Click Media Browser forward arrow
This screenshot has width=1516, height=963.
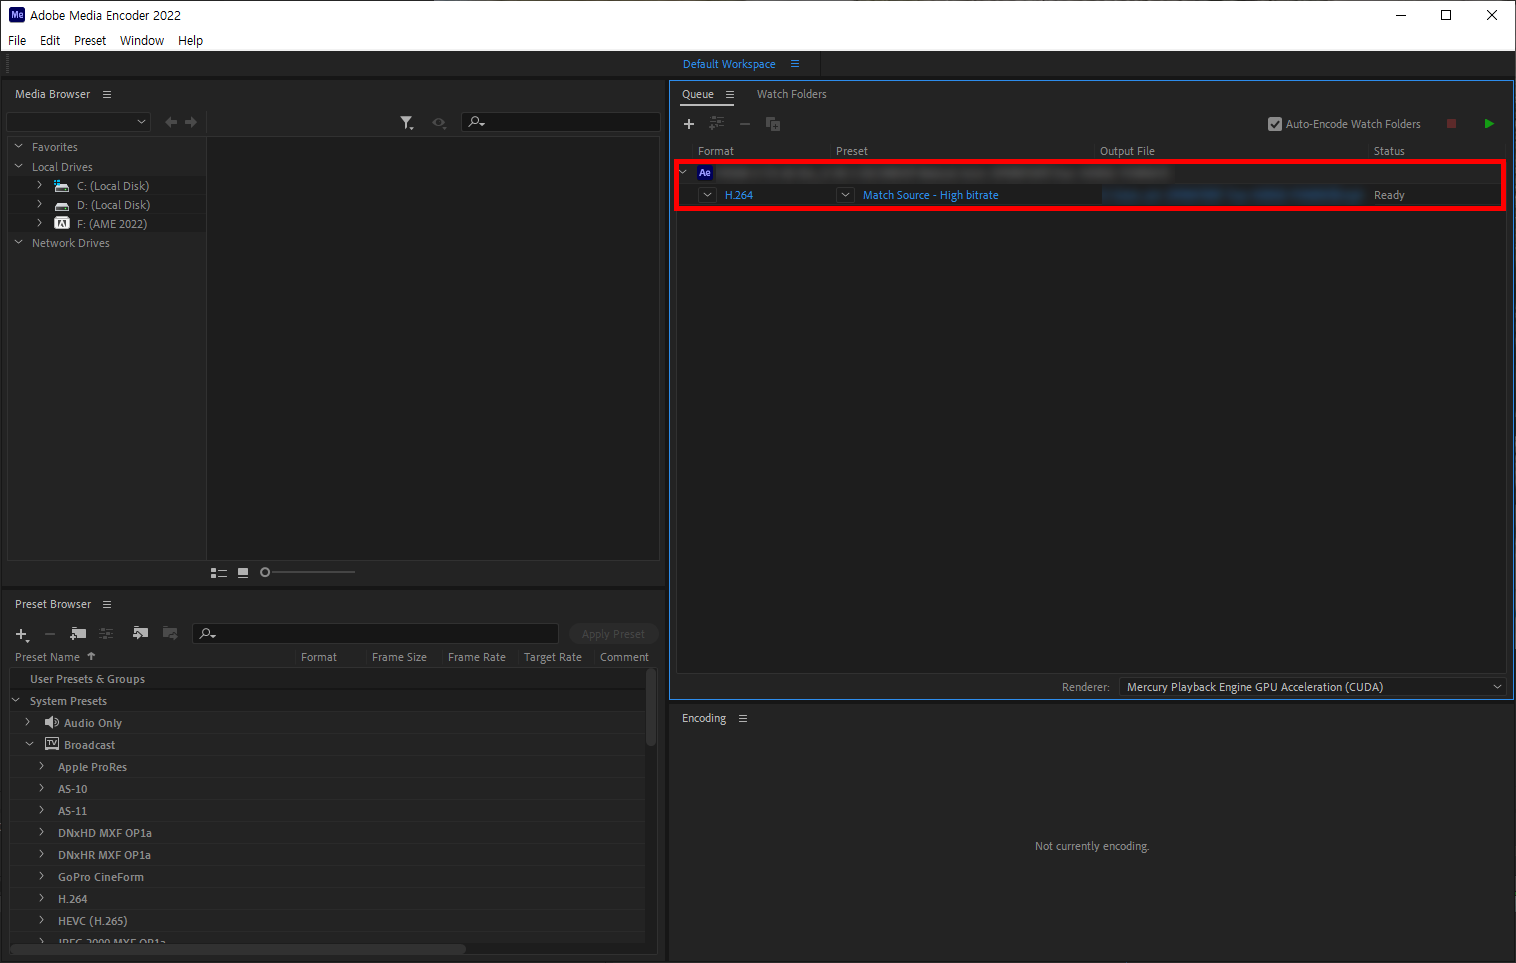point(191,122)
